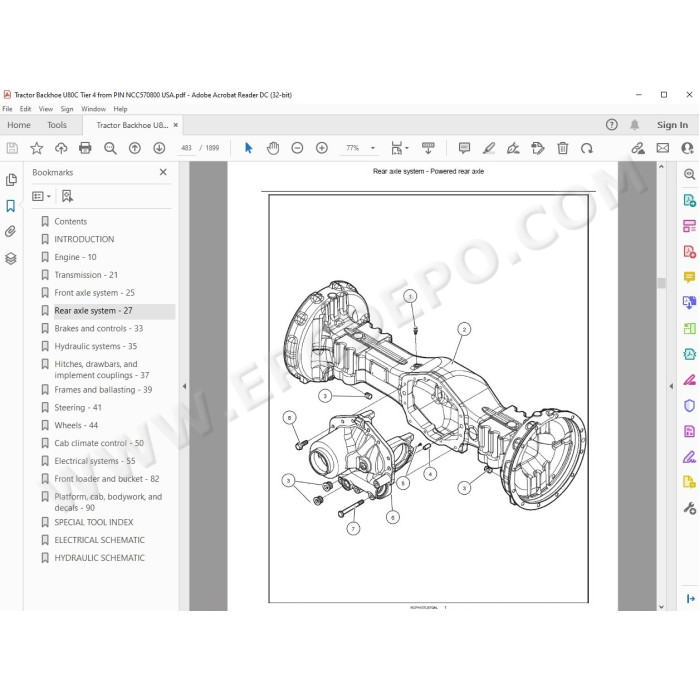The image size is (700, 700).
Task: Open the Window menu
Action: 93,109
